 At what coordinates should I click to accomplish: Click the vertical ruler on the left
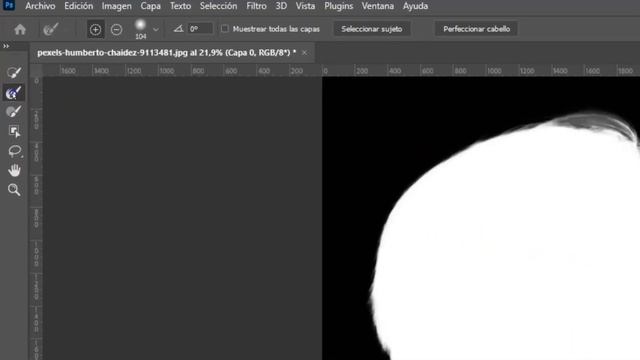tap(36, 218)
